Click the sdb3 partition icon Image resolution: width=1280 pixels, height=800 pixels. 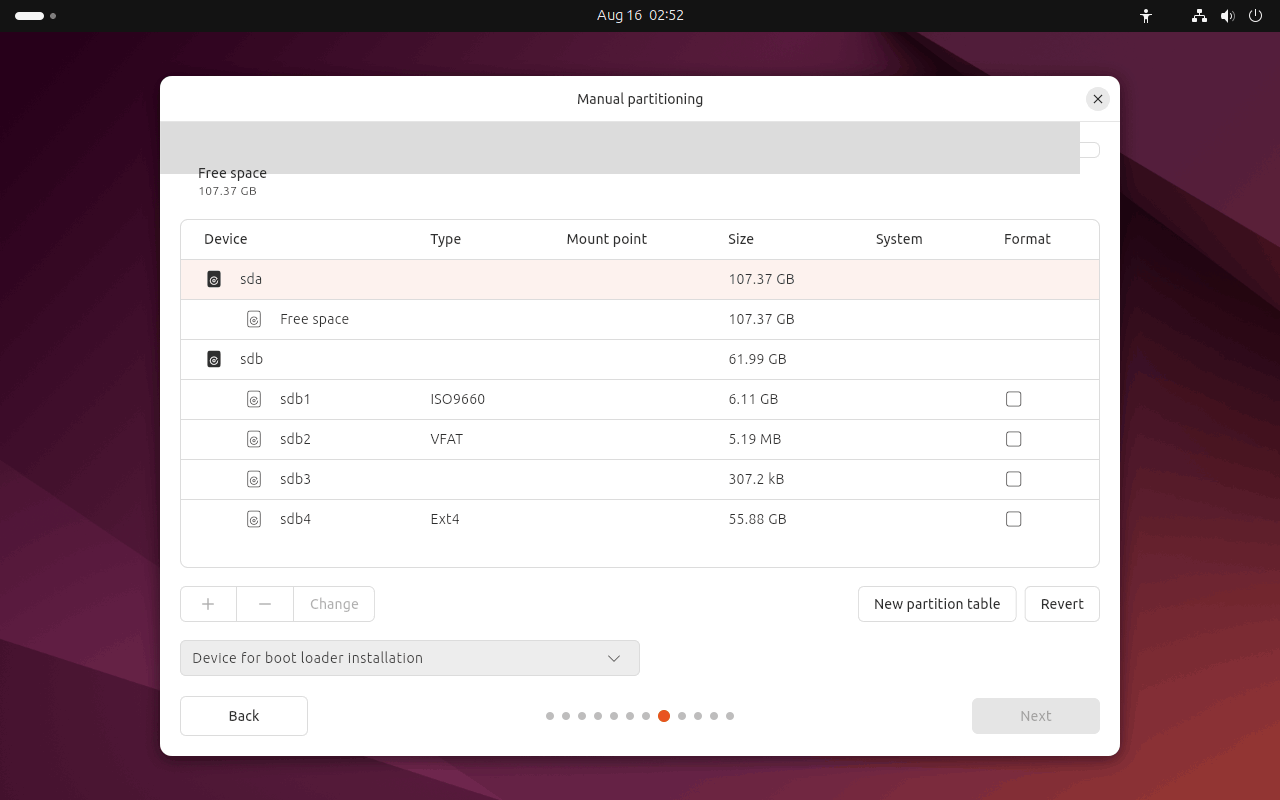tap(254, 479)
